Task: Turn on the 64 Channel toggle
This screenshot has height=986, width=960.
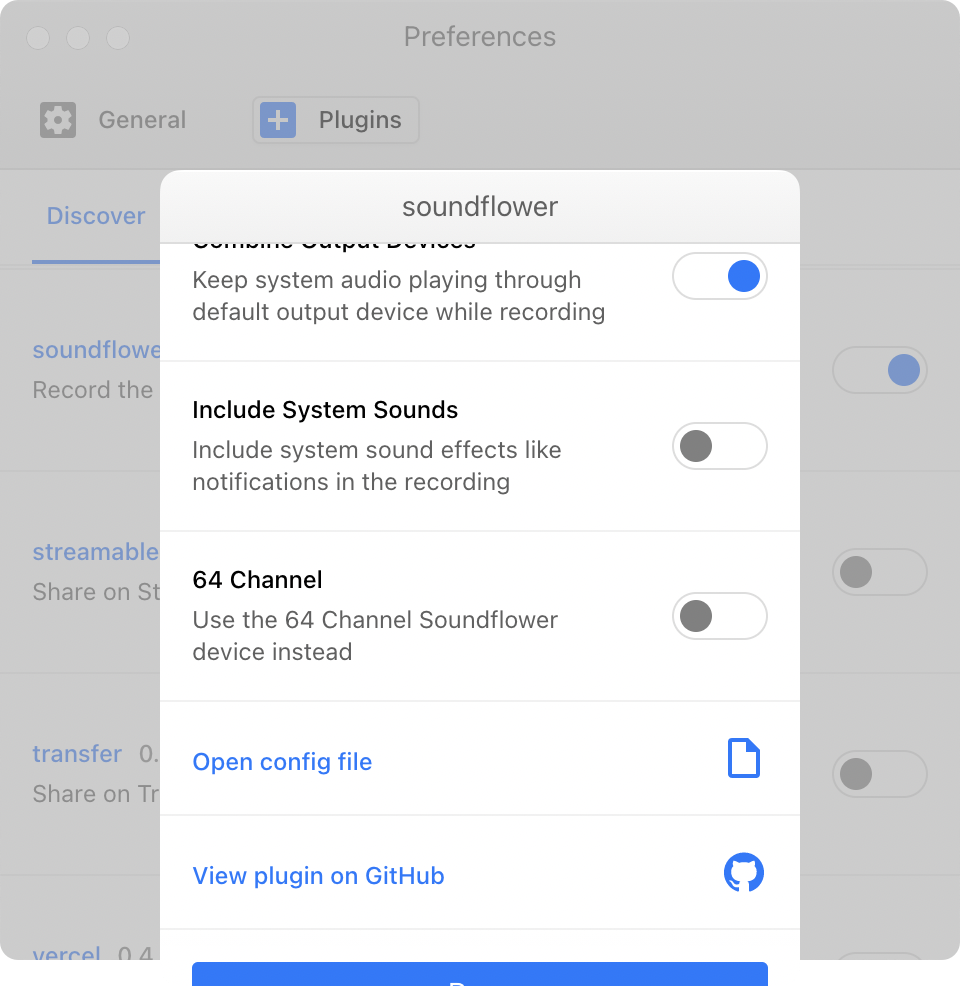Action: point(720,616)
